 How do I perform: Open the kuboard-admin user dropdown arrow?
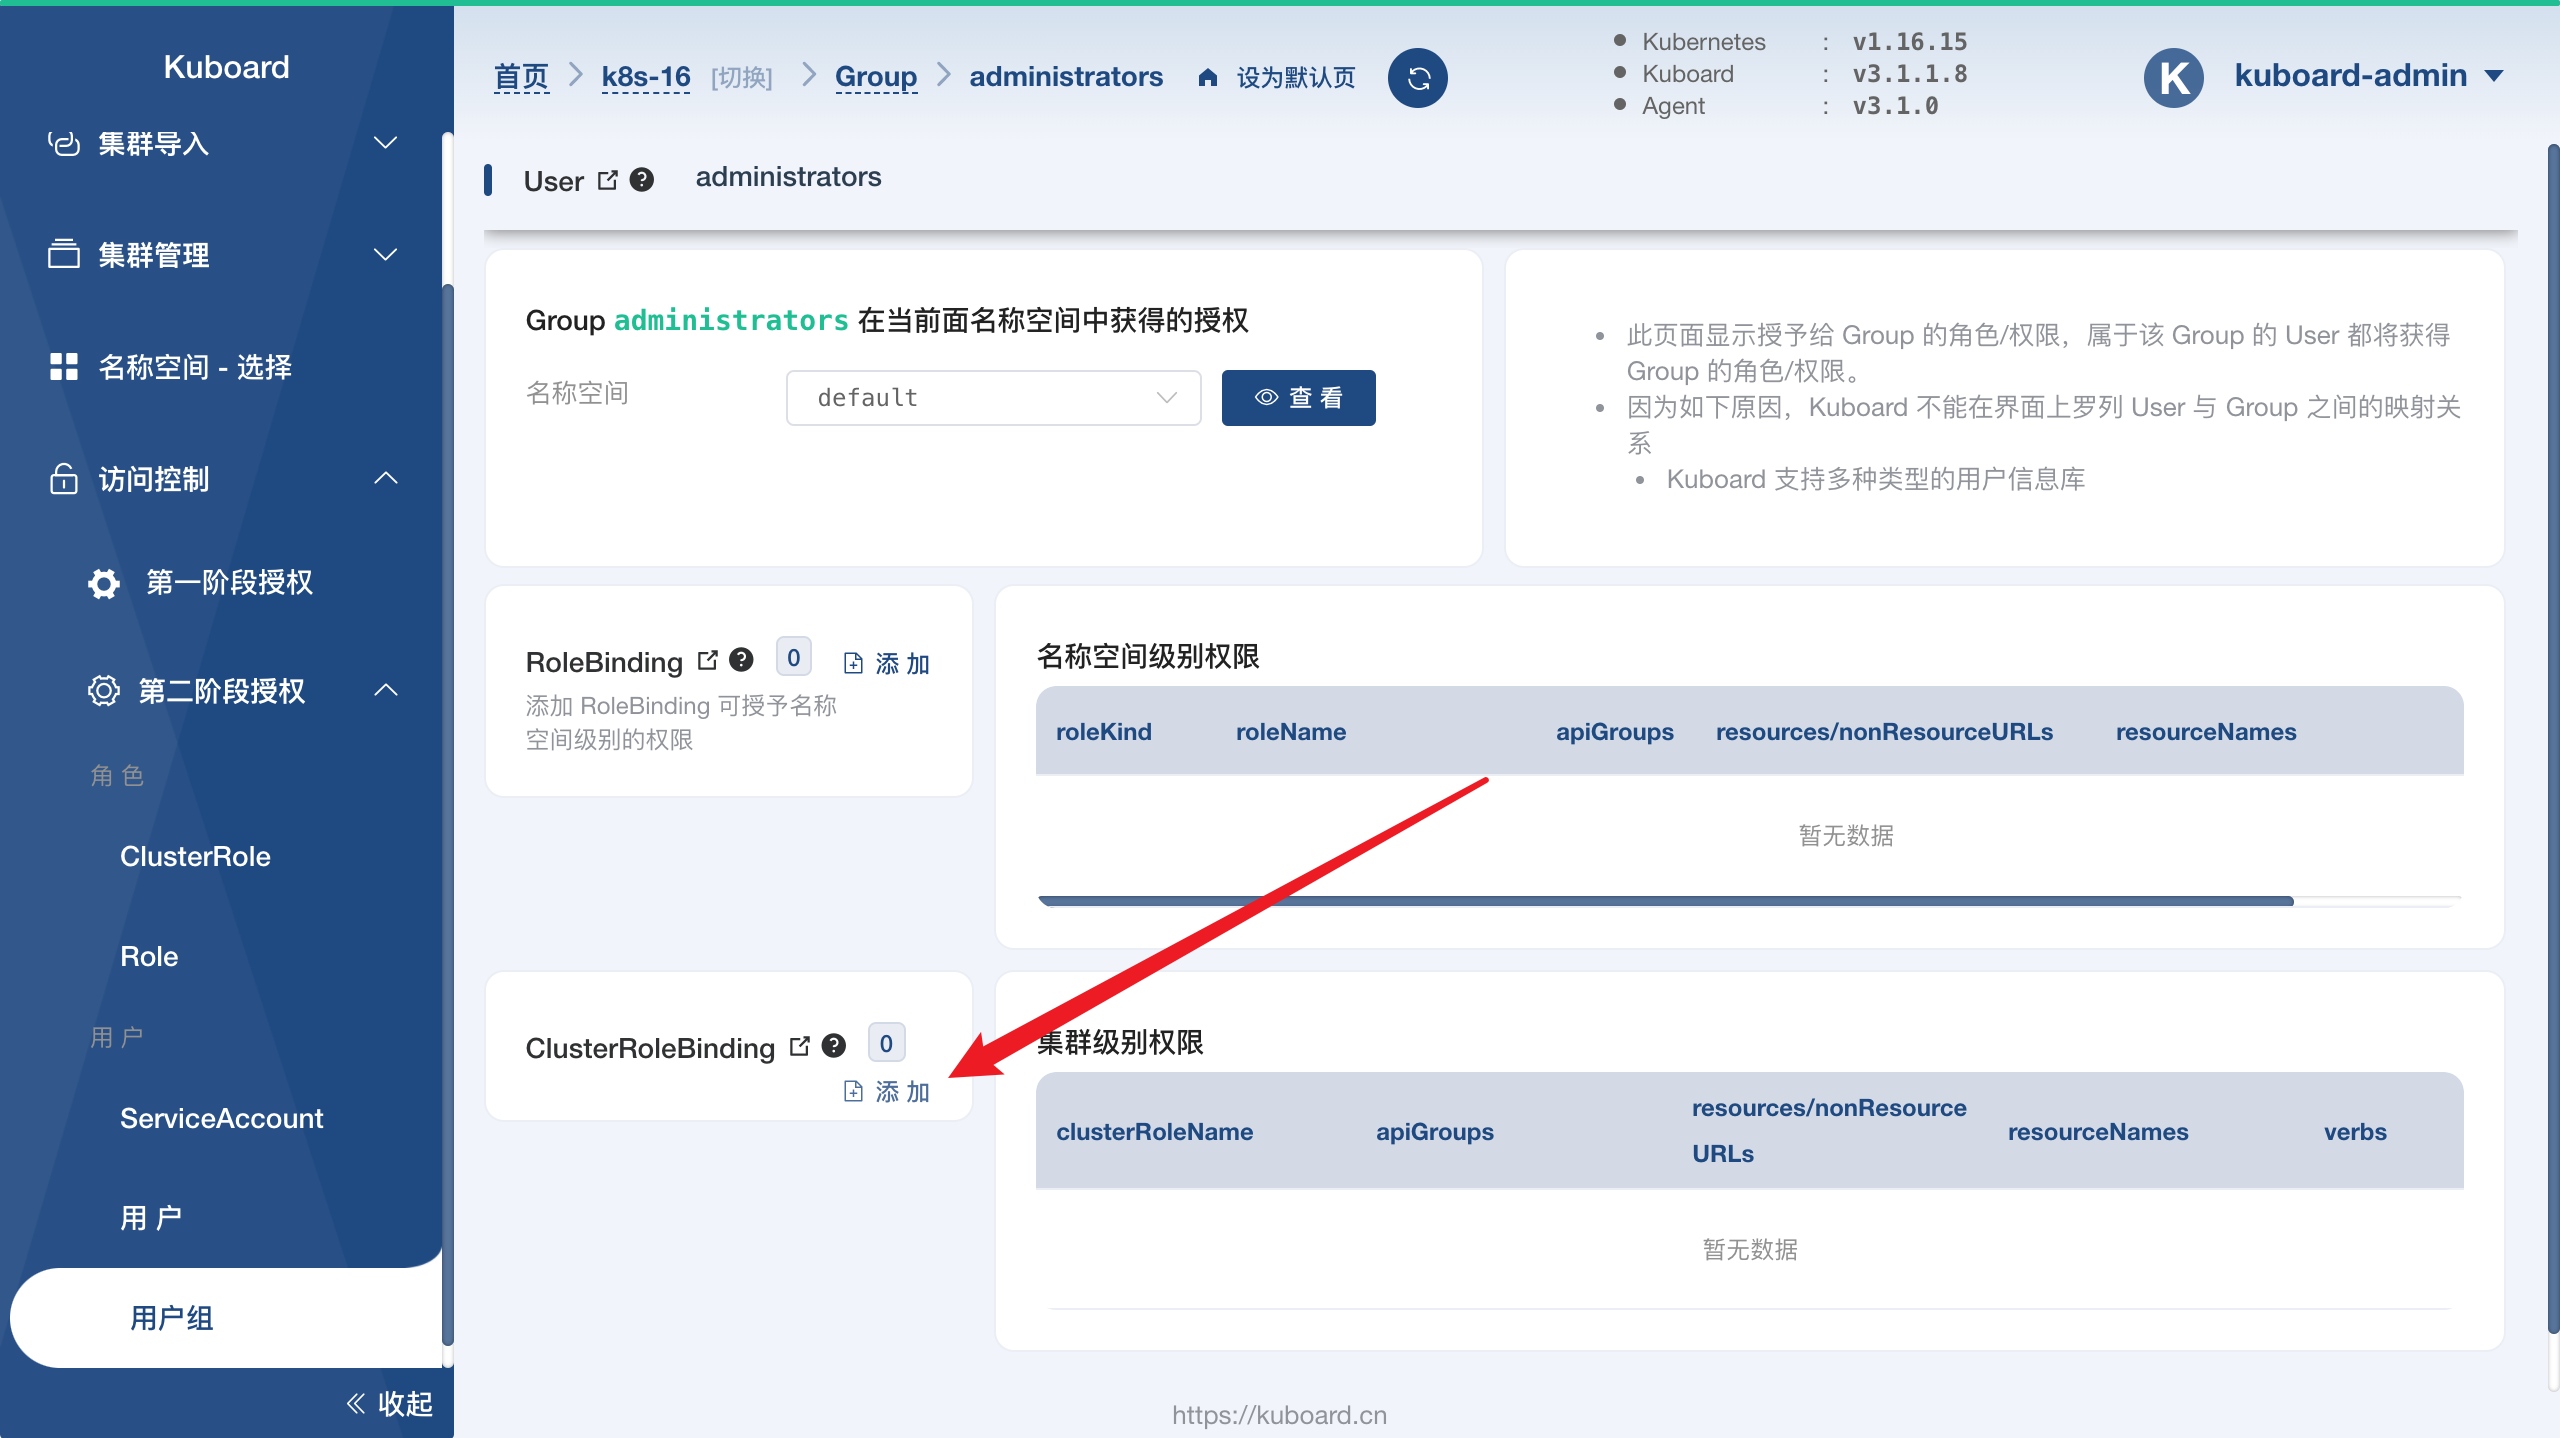2494,76
